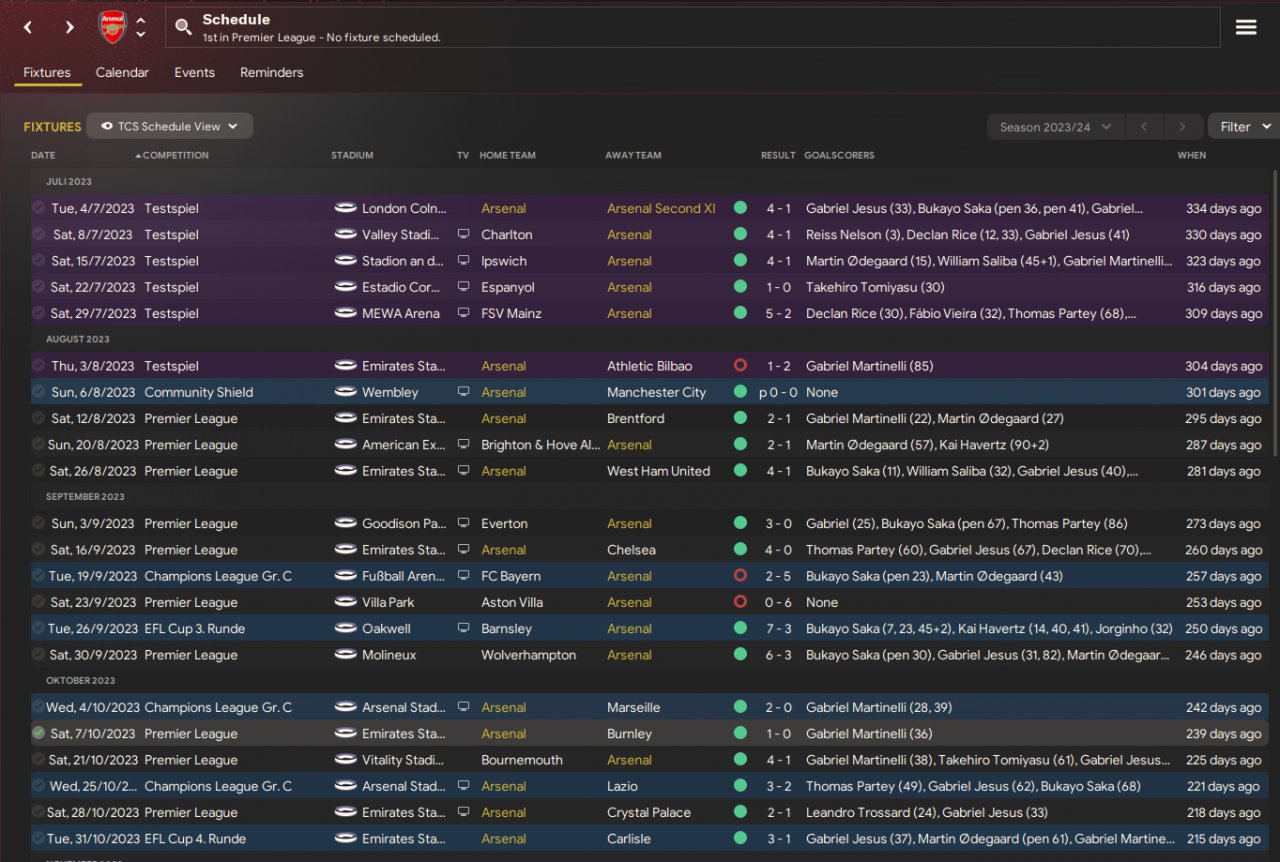The height and width of the screenshot is (862, 1280).
Task: Open the West Ham United team link
Action: (x=658, y=471)
